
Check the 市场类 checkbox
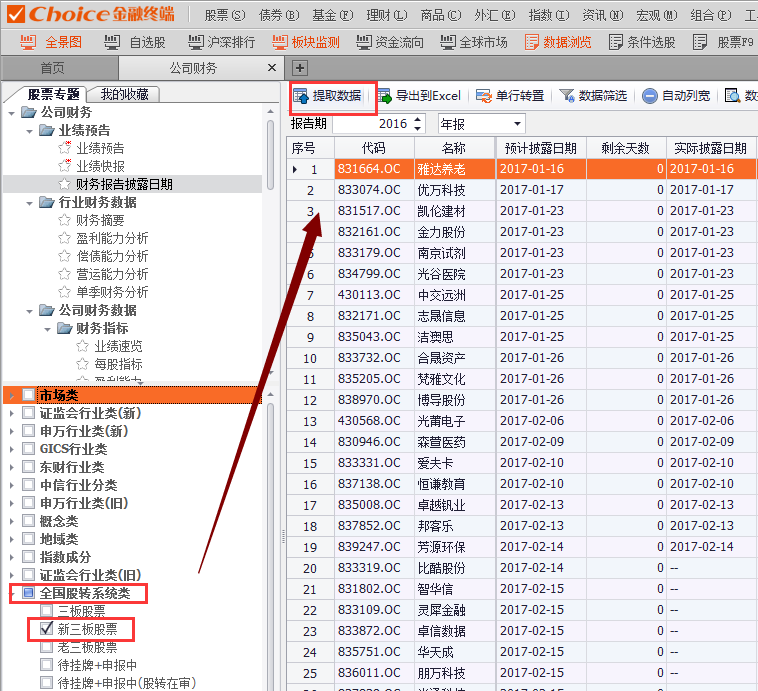[x=29, y=395]
